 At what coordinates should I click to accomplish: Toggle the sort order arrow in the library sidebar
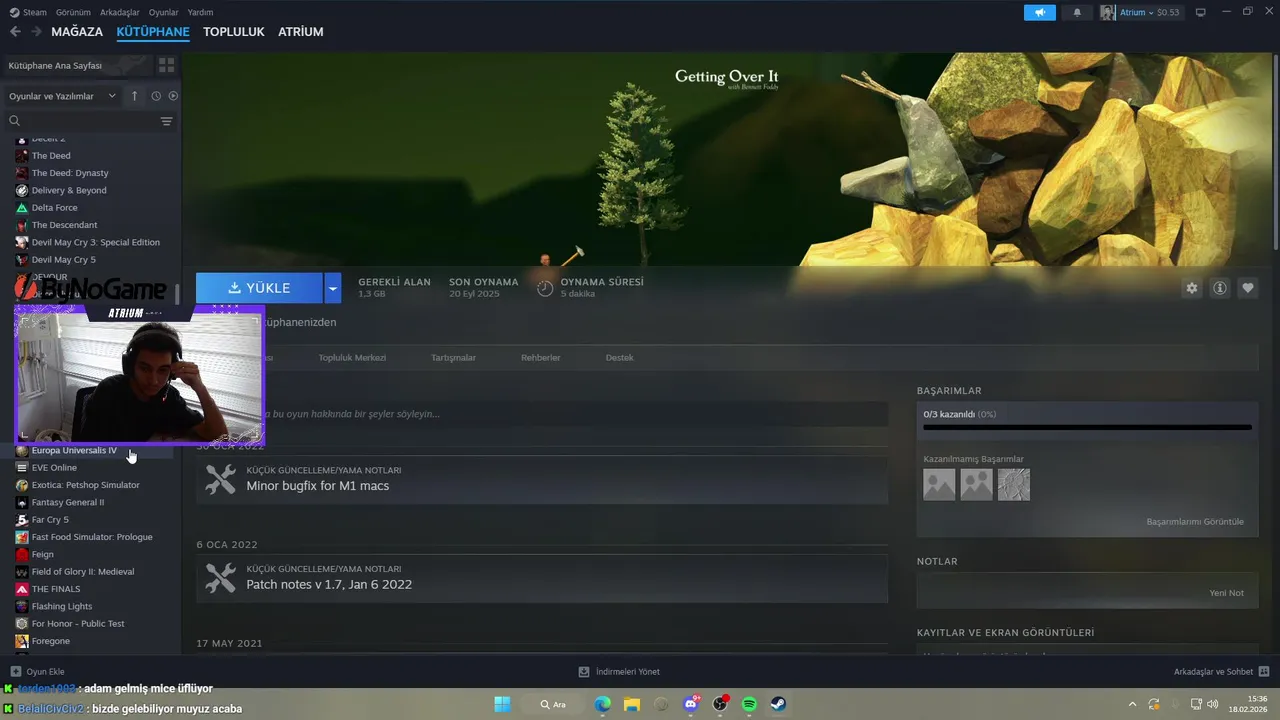(x=134, y=96)
